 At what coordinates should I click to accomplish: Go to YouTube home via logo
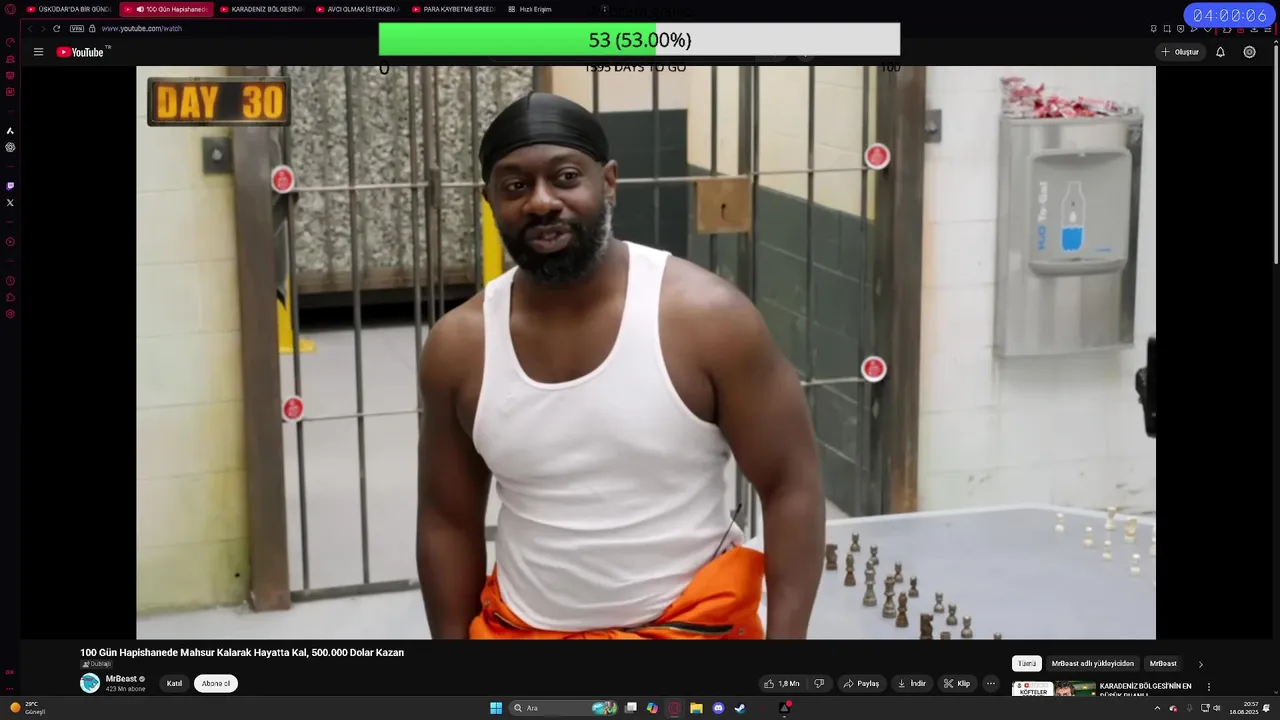(x=81, y=52)
